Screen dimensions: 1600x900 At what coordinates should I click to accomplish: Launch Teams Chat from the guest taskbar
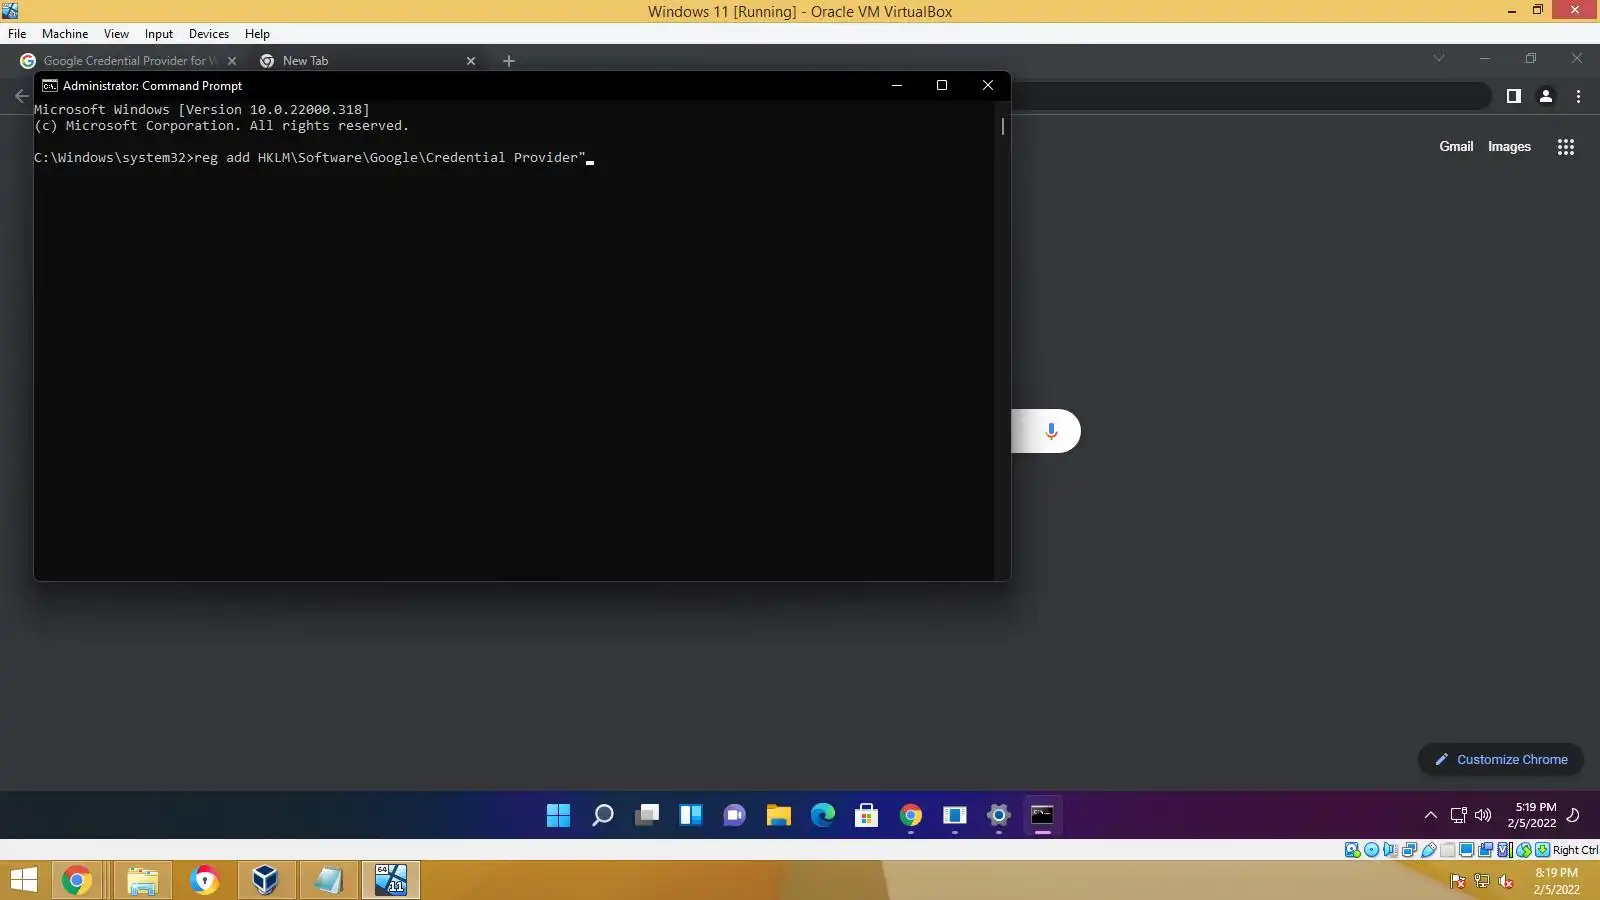click(x=735, y=816)
